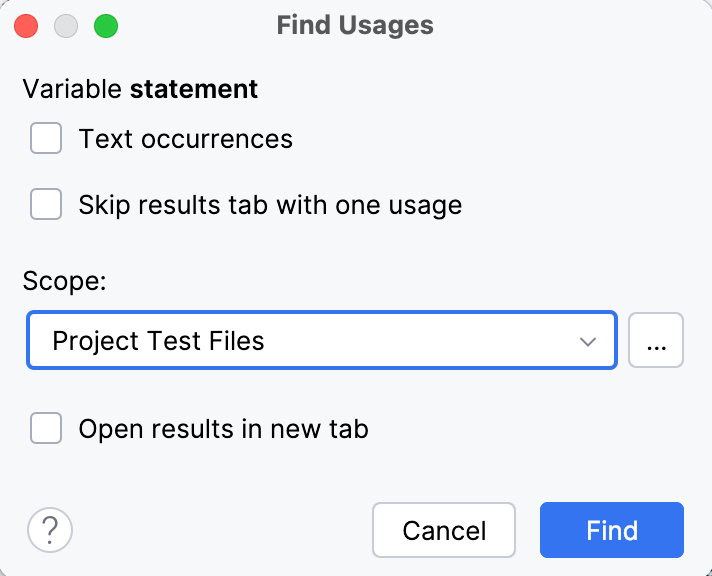Screen dimensions: 712x576
Task: Toggle Skip results tab with one usage checkbox
Action: pyautogui.click(x=46, y=206)
